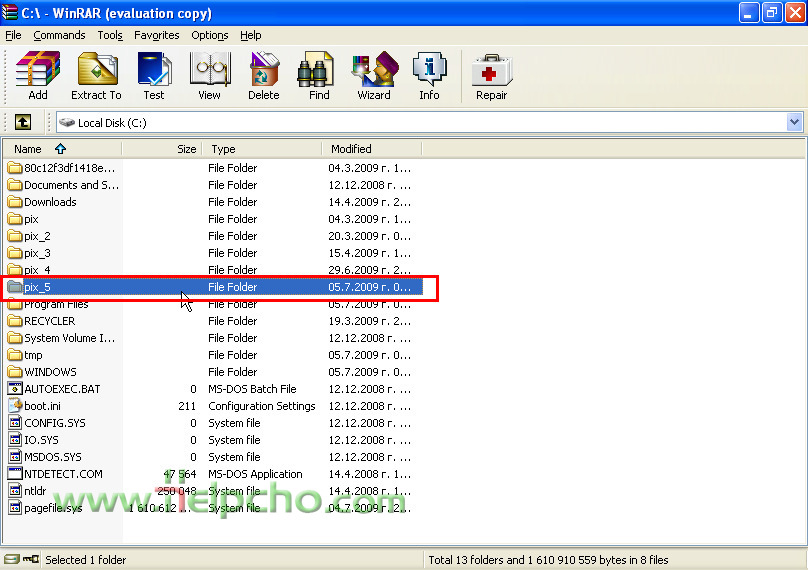Open the Commands menu
This screenshot has height=570, width=808.
pos(59,35)
